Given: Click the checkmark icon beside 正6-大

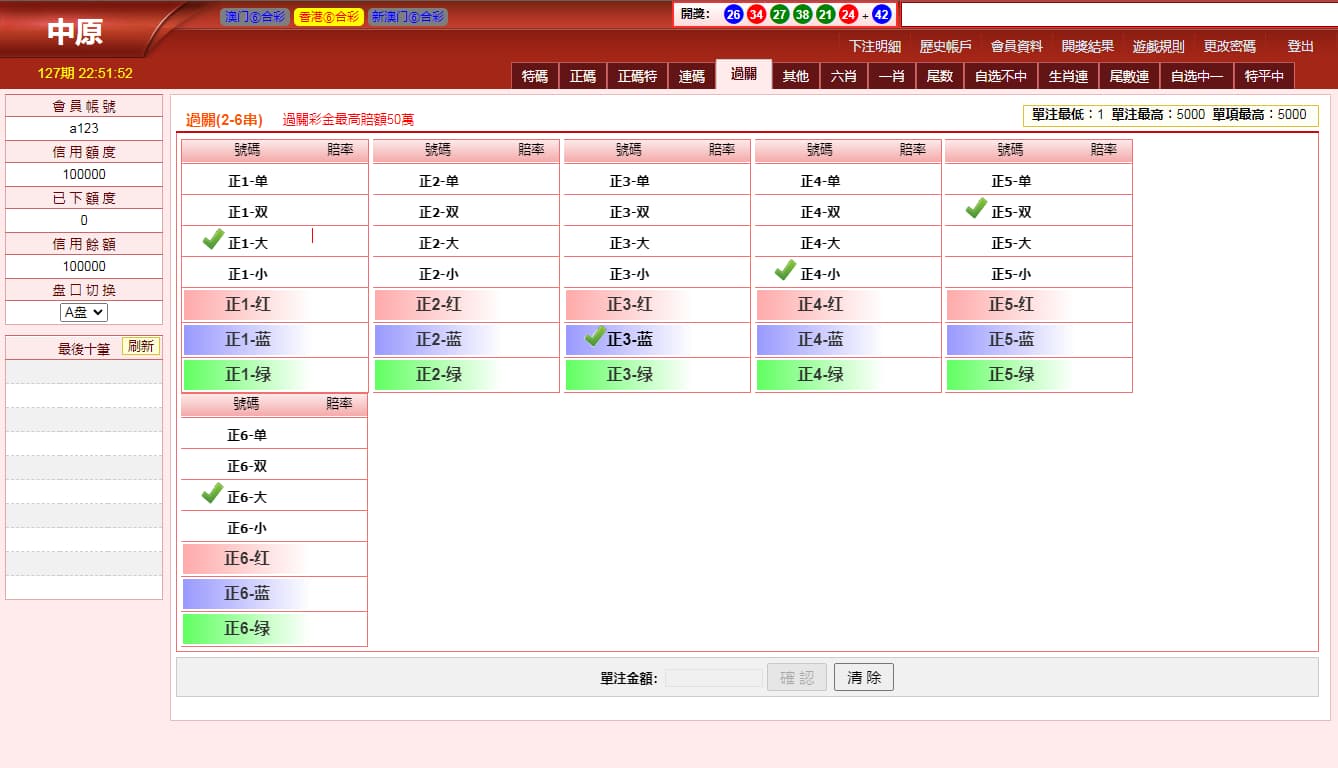Looking at the screenshot, I should [x=212, y=494].
